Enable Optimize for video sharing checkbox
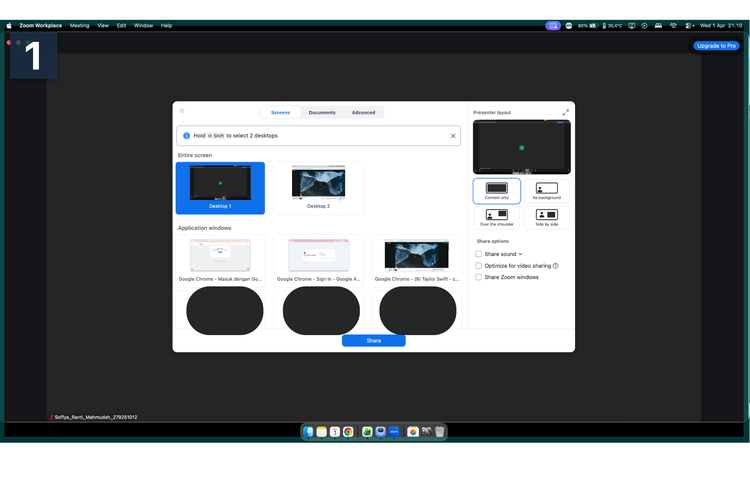 click(478, 266)
